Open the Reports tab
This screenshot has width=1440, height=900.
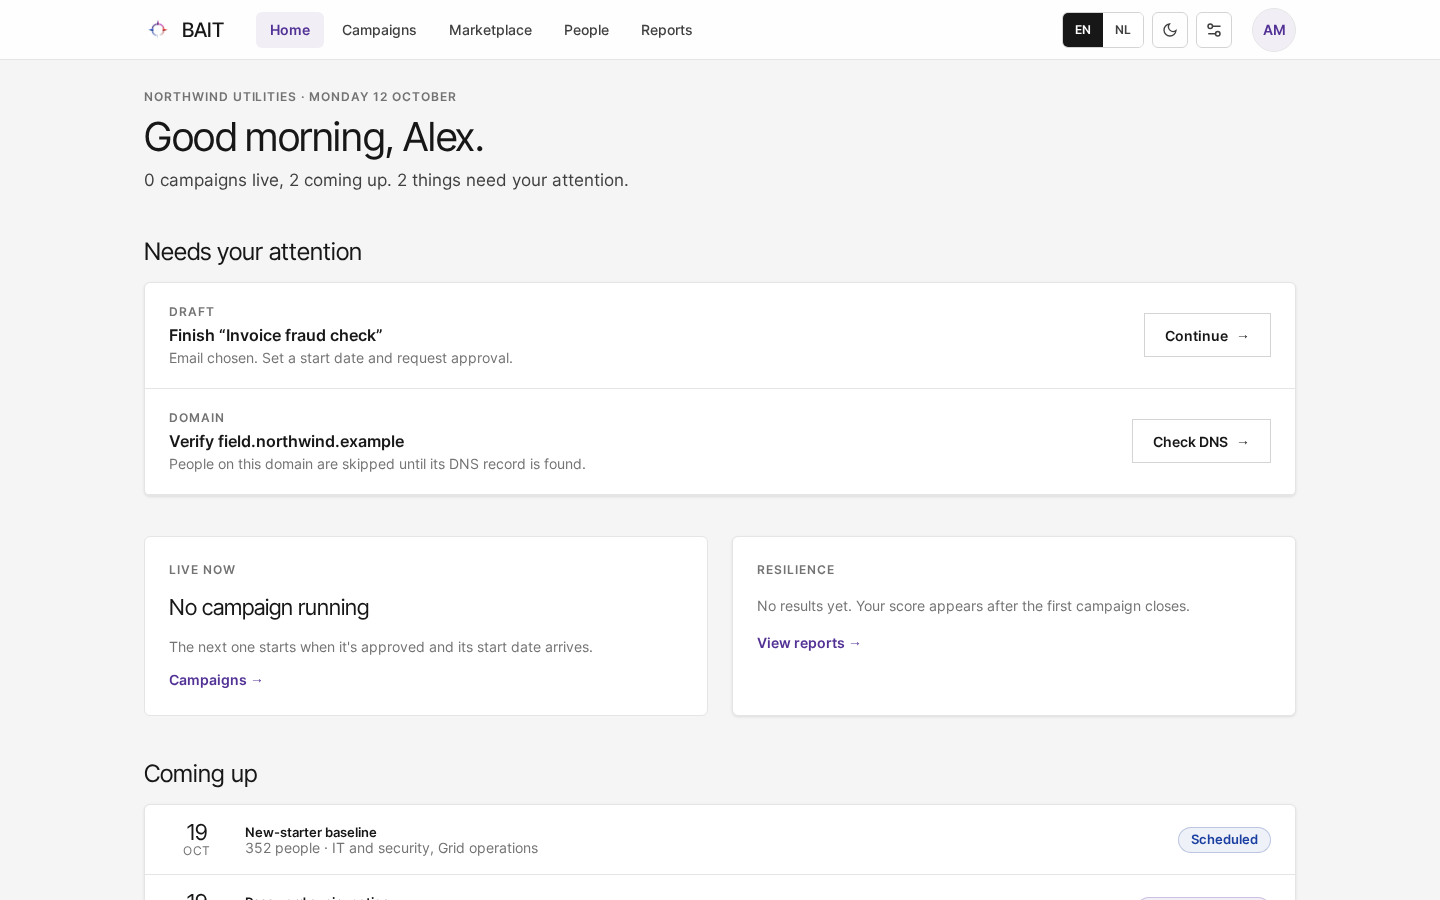click(x=666, y=30)
